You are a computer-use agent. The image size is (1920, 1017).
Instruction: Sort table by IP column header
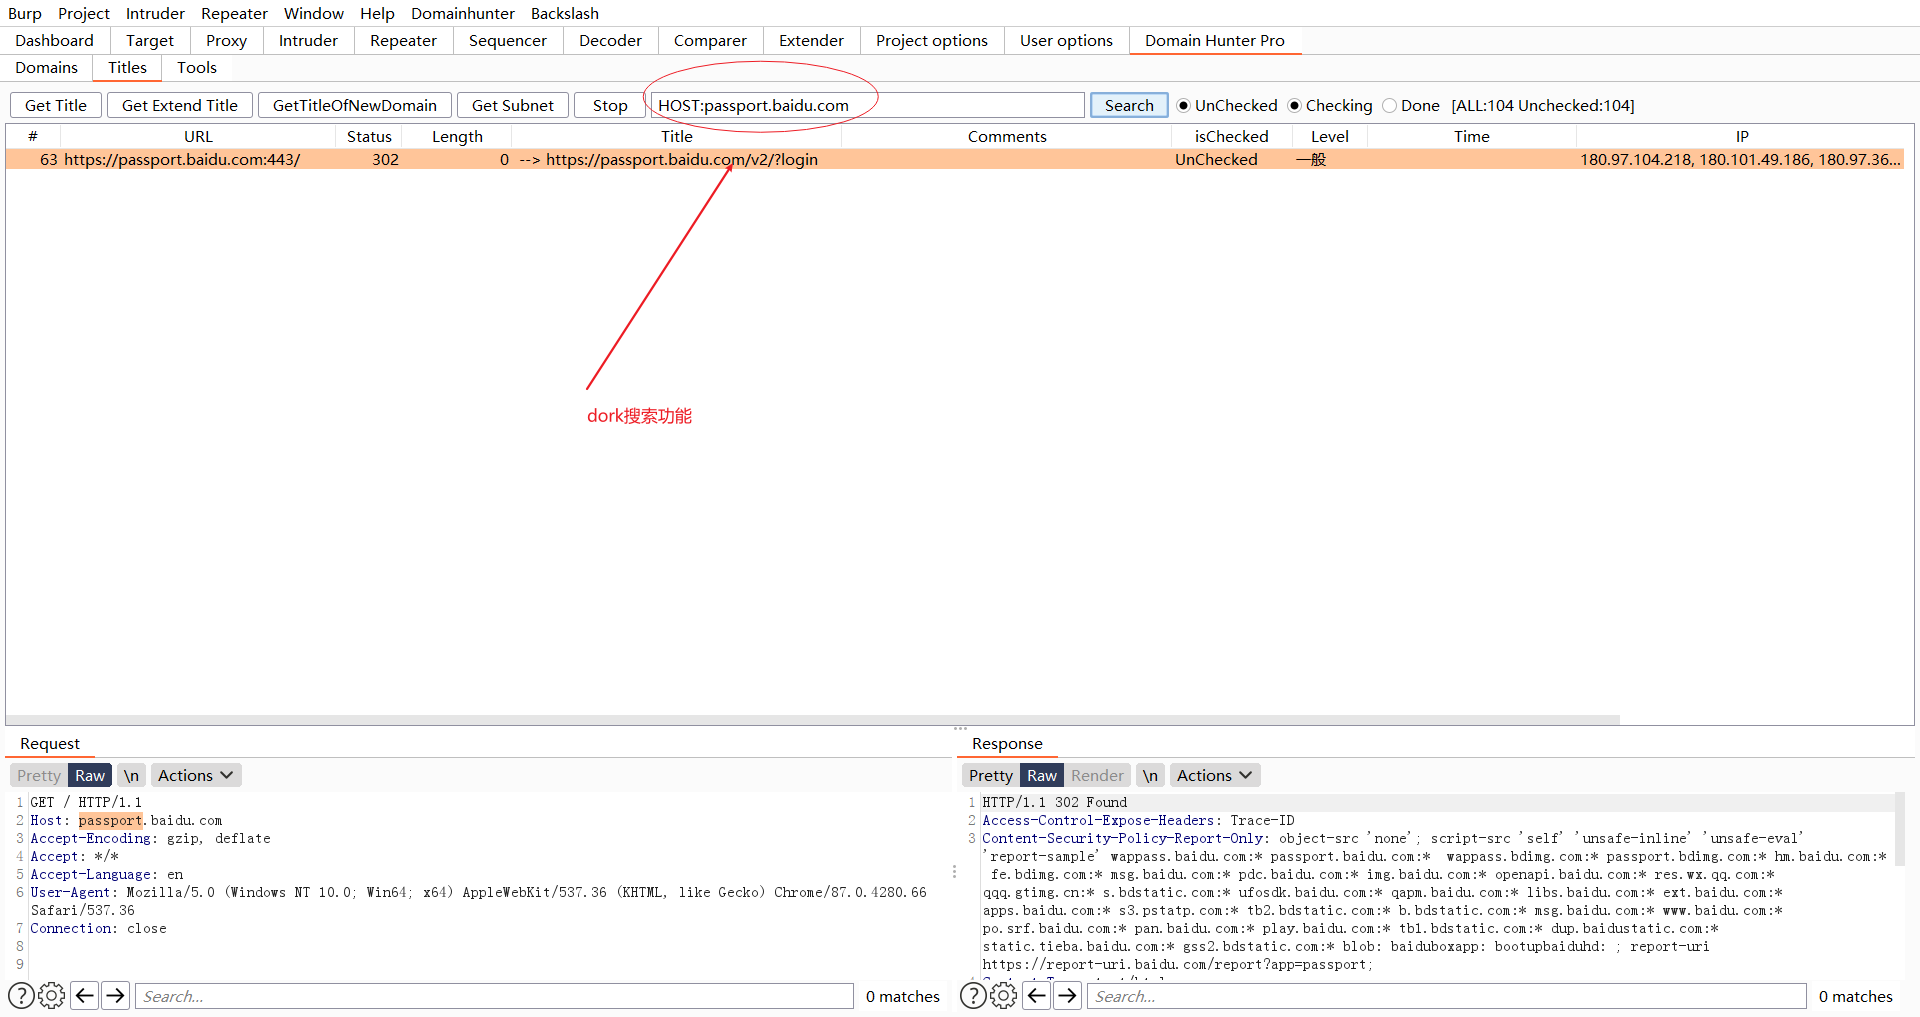coord(1742,136)
